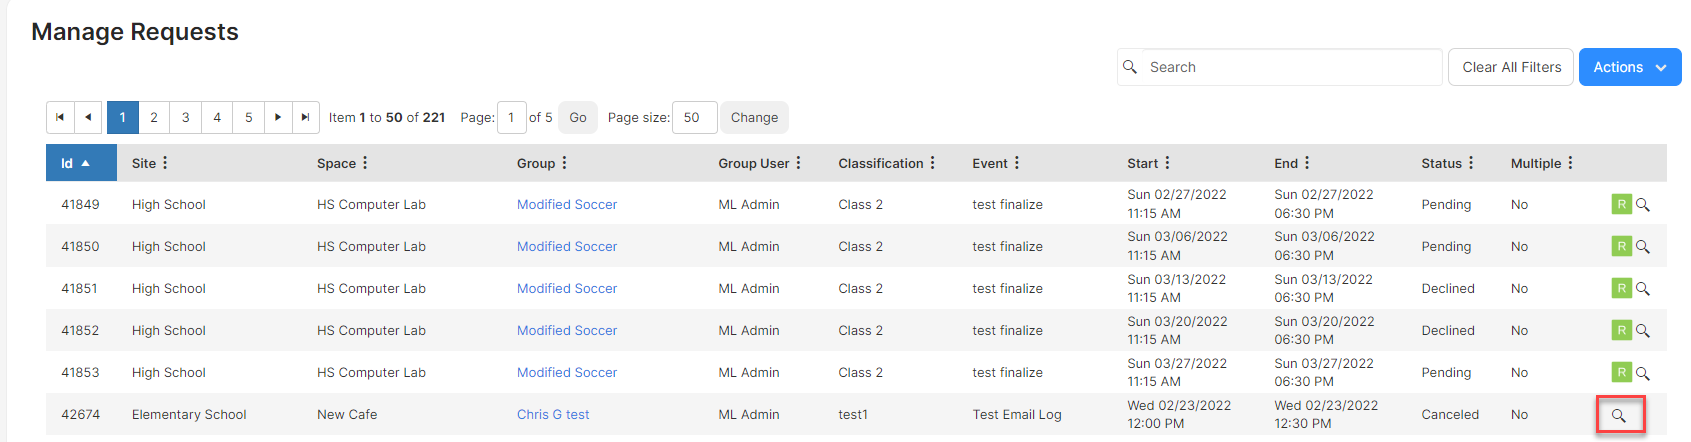Open the Group column options menu
The image size is (1691, 442).
pos(564,163)
